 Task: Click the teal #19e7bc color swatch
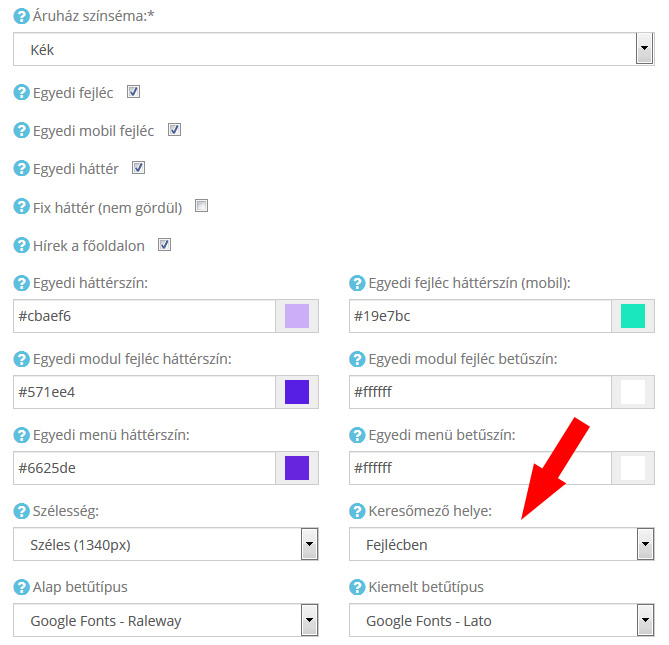pos(633,316)
